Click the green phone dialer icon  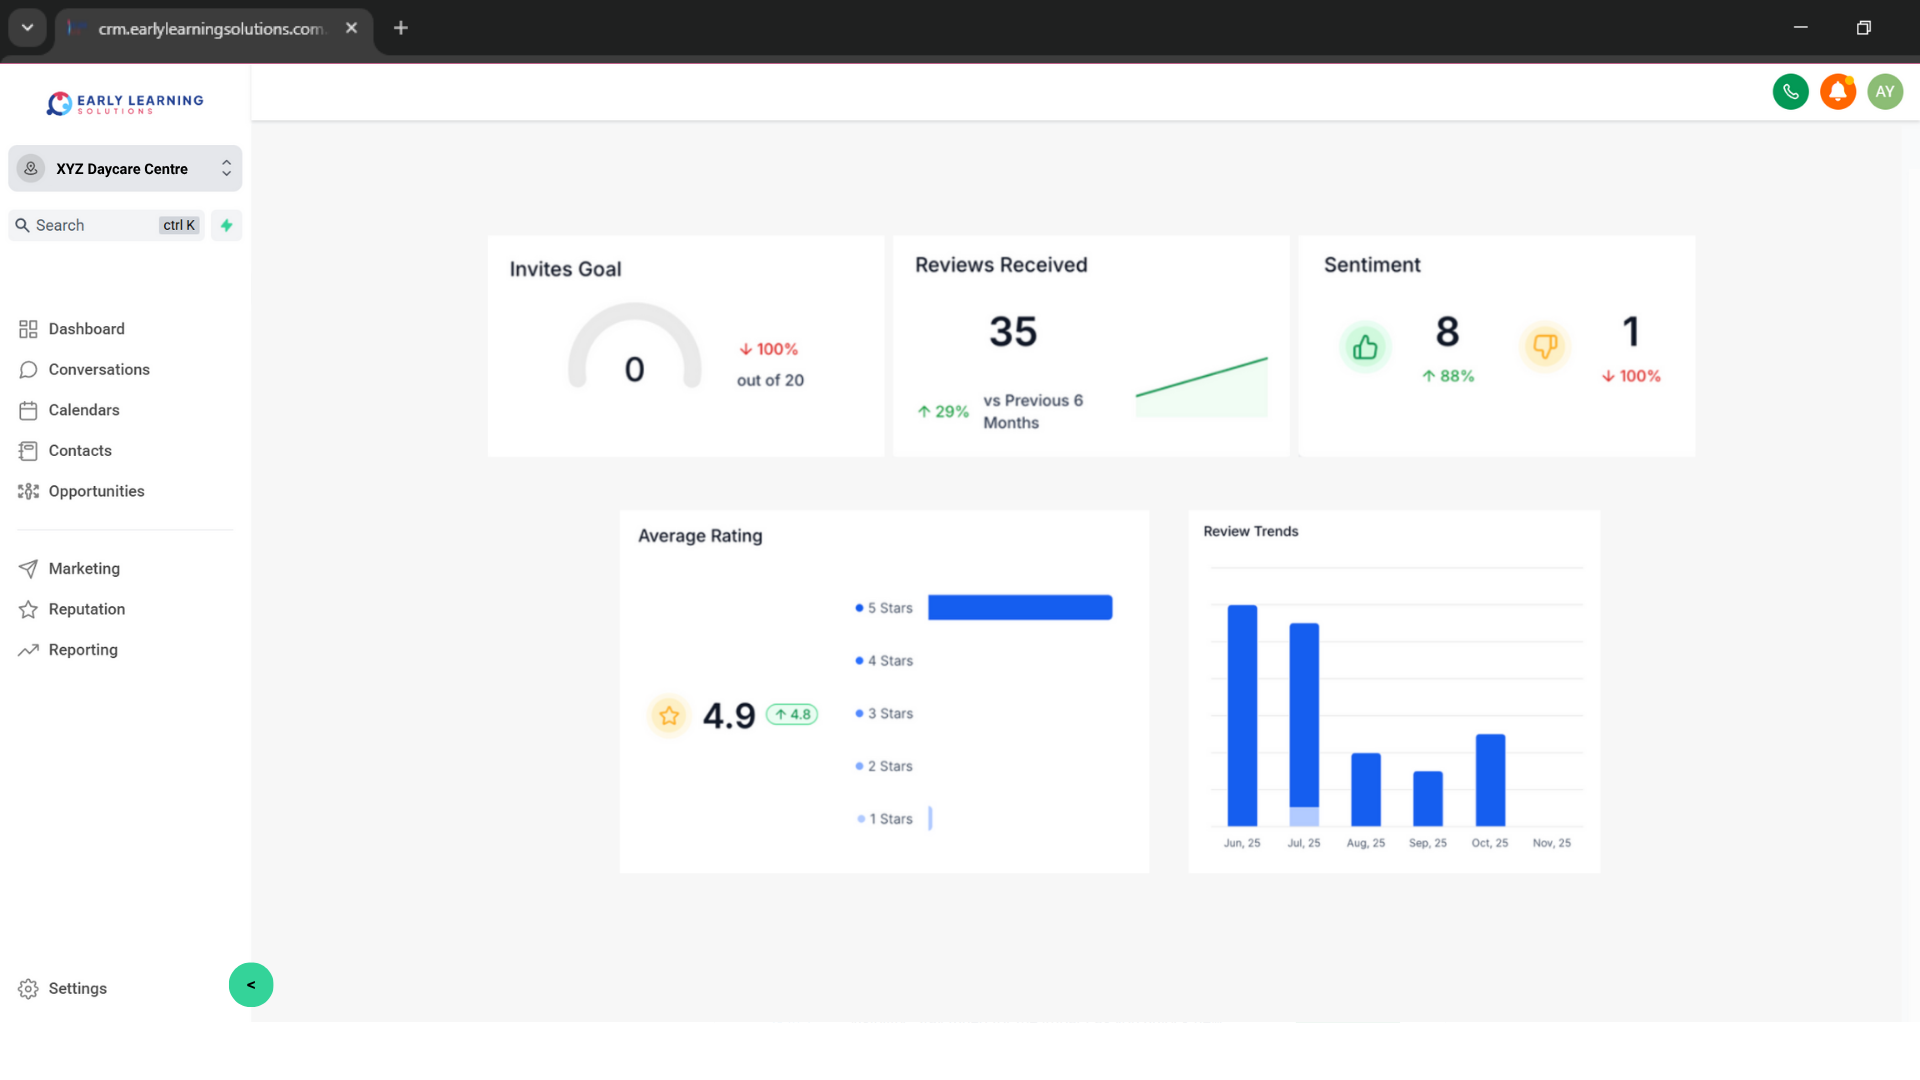point(1790,92)
